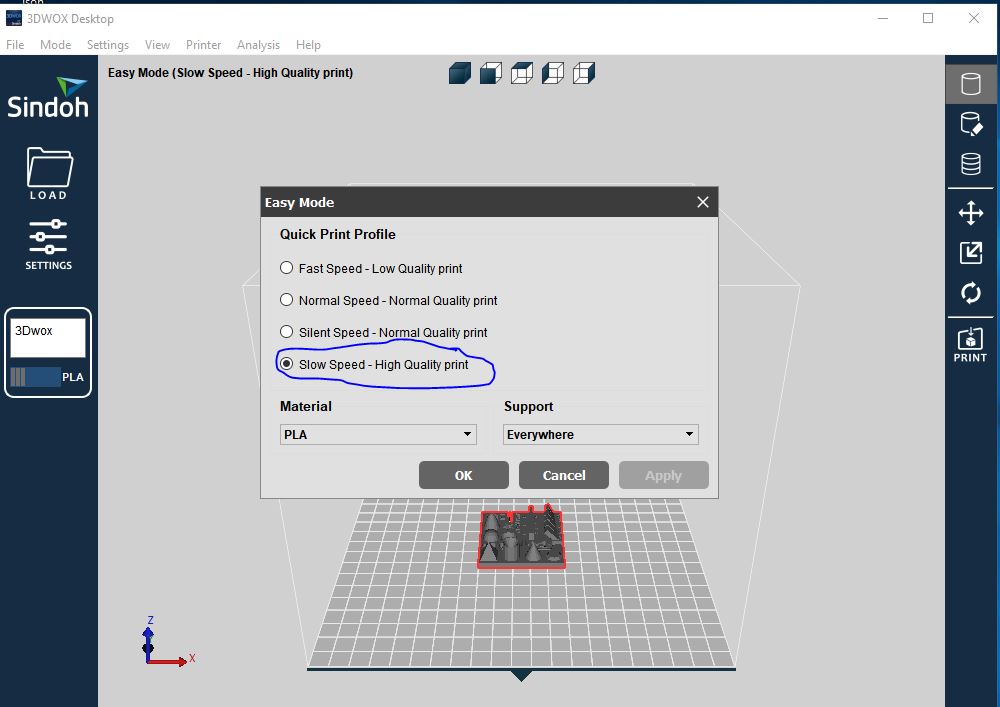Open the View menu
1000x707 pixels.
(x=157, y=45)
